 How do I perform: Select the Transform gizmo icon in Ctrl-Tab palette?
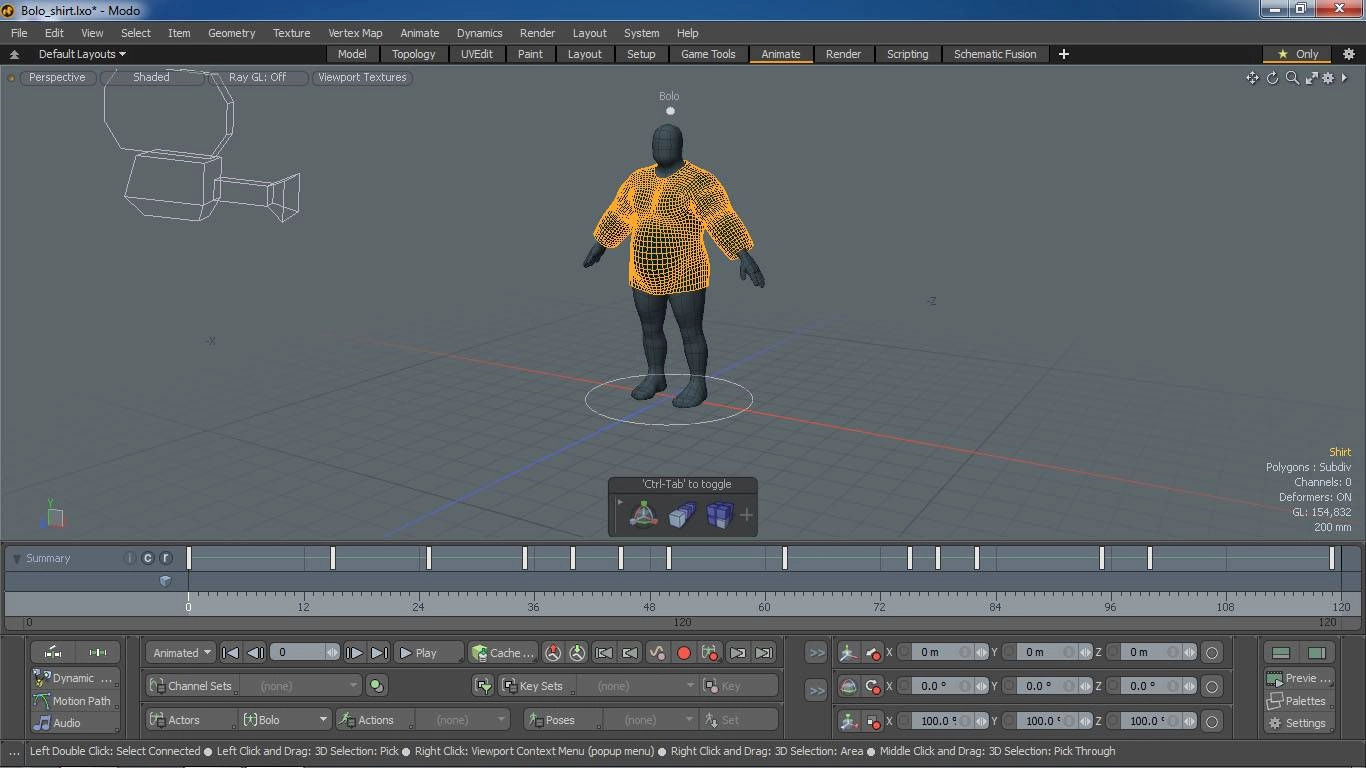[643, 515]
